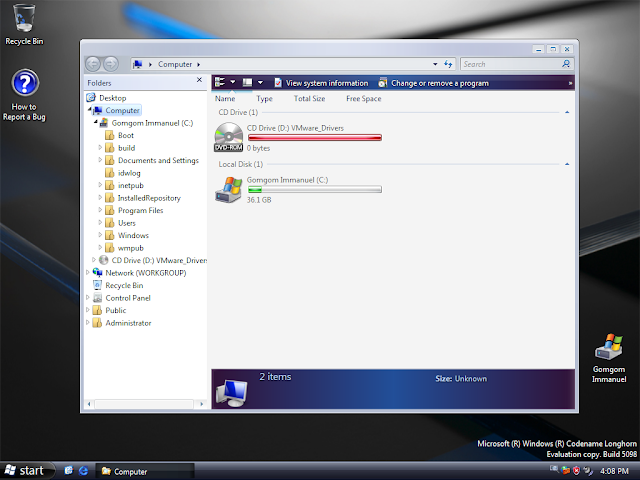Launch Internet Explorer from quick launch
Screen dimensions: 640x480
point(83,471)
